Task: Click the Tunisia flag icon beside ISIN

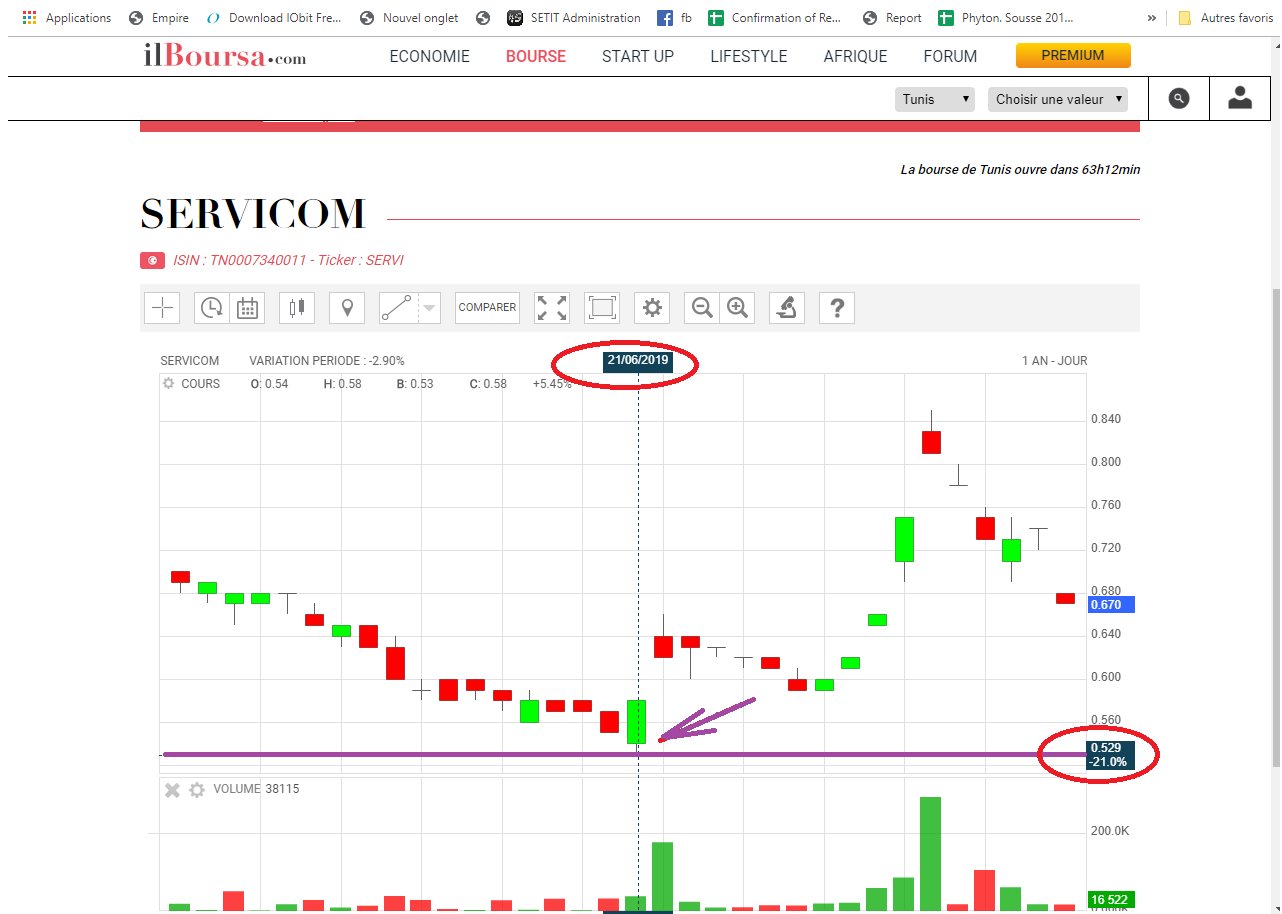Action: [152, 261]
